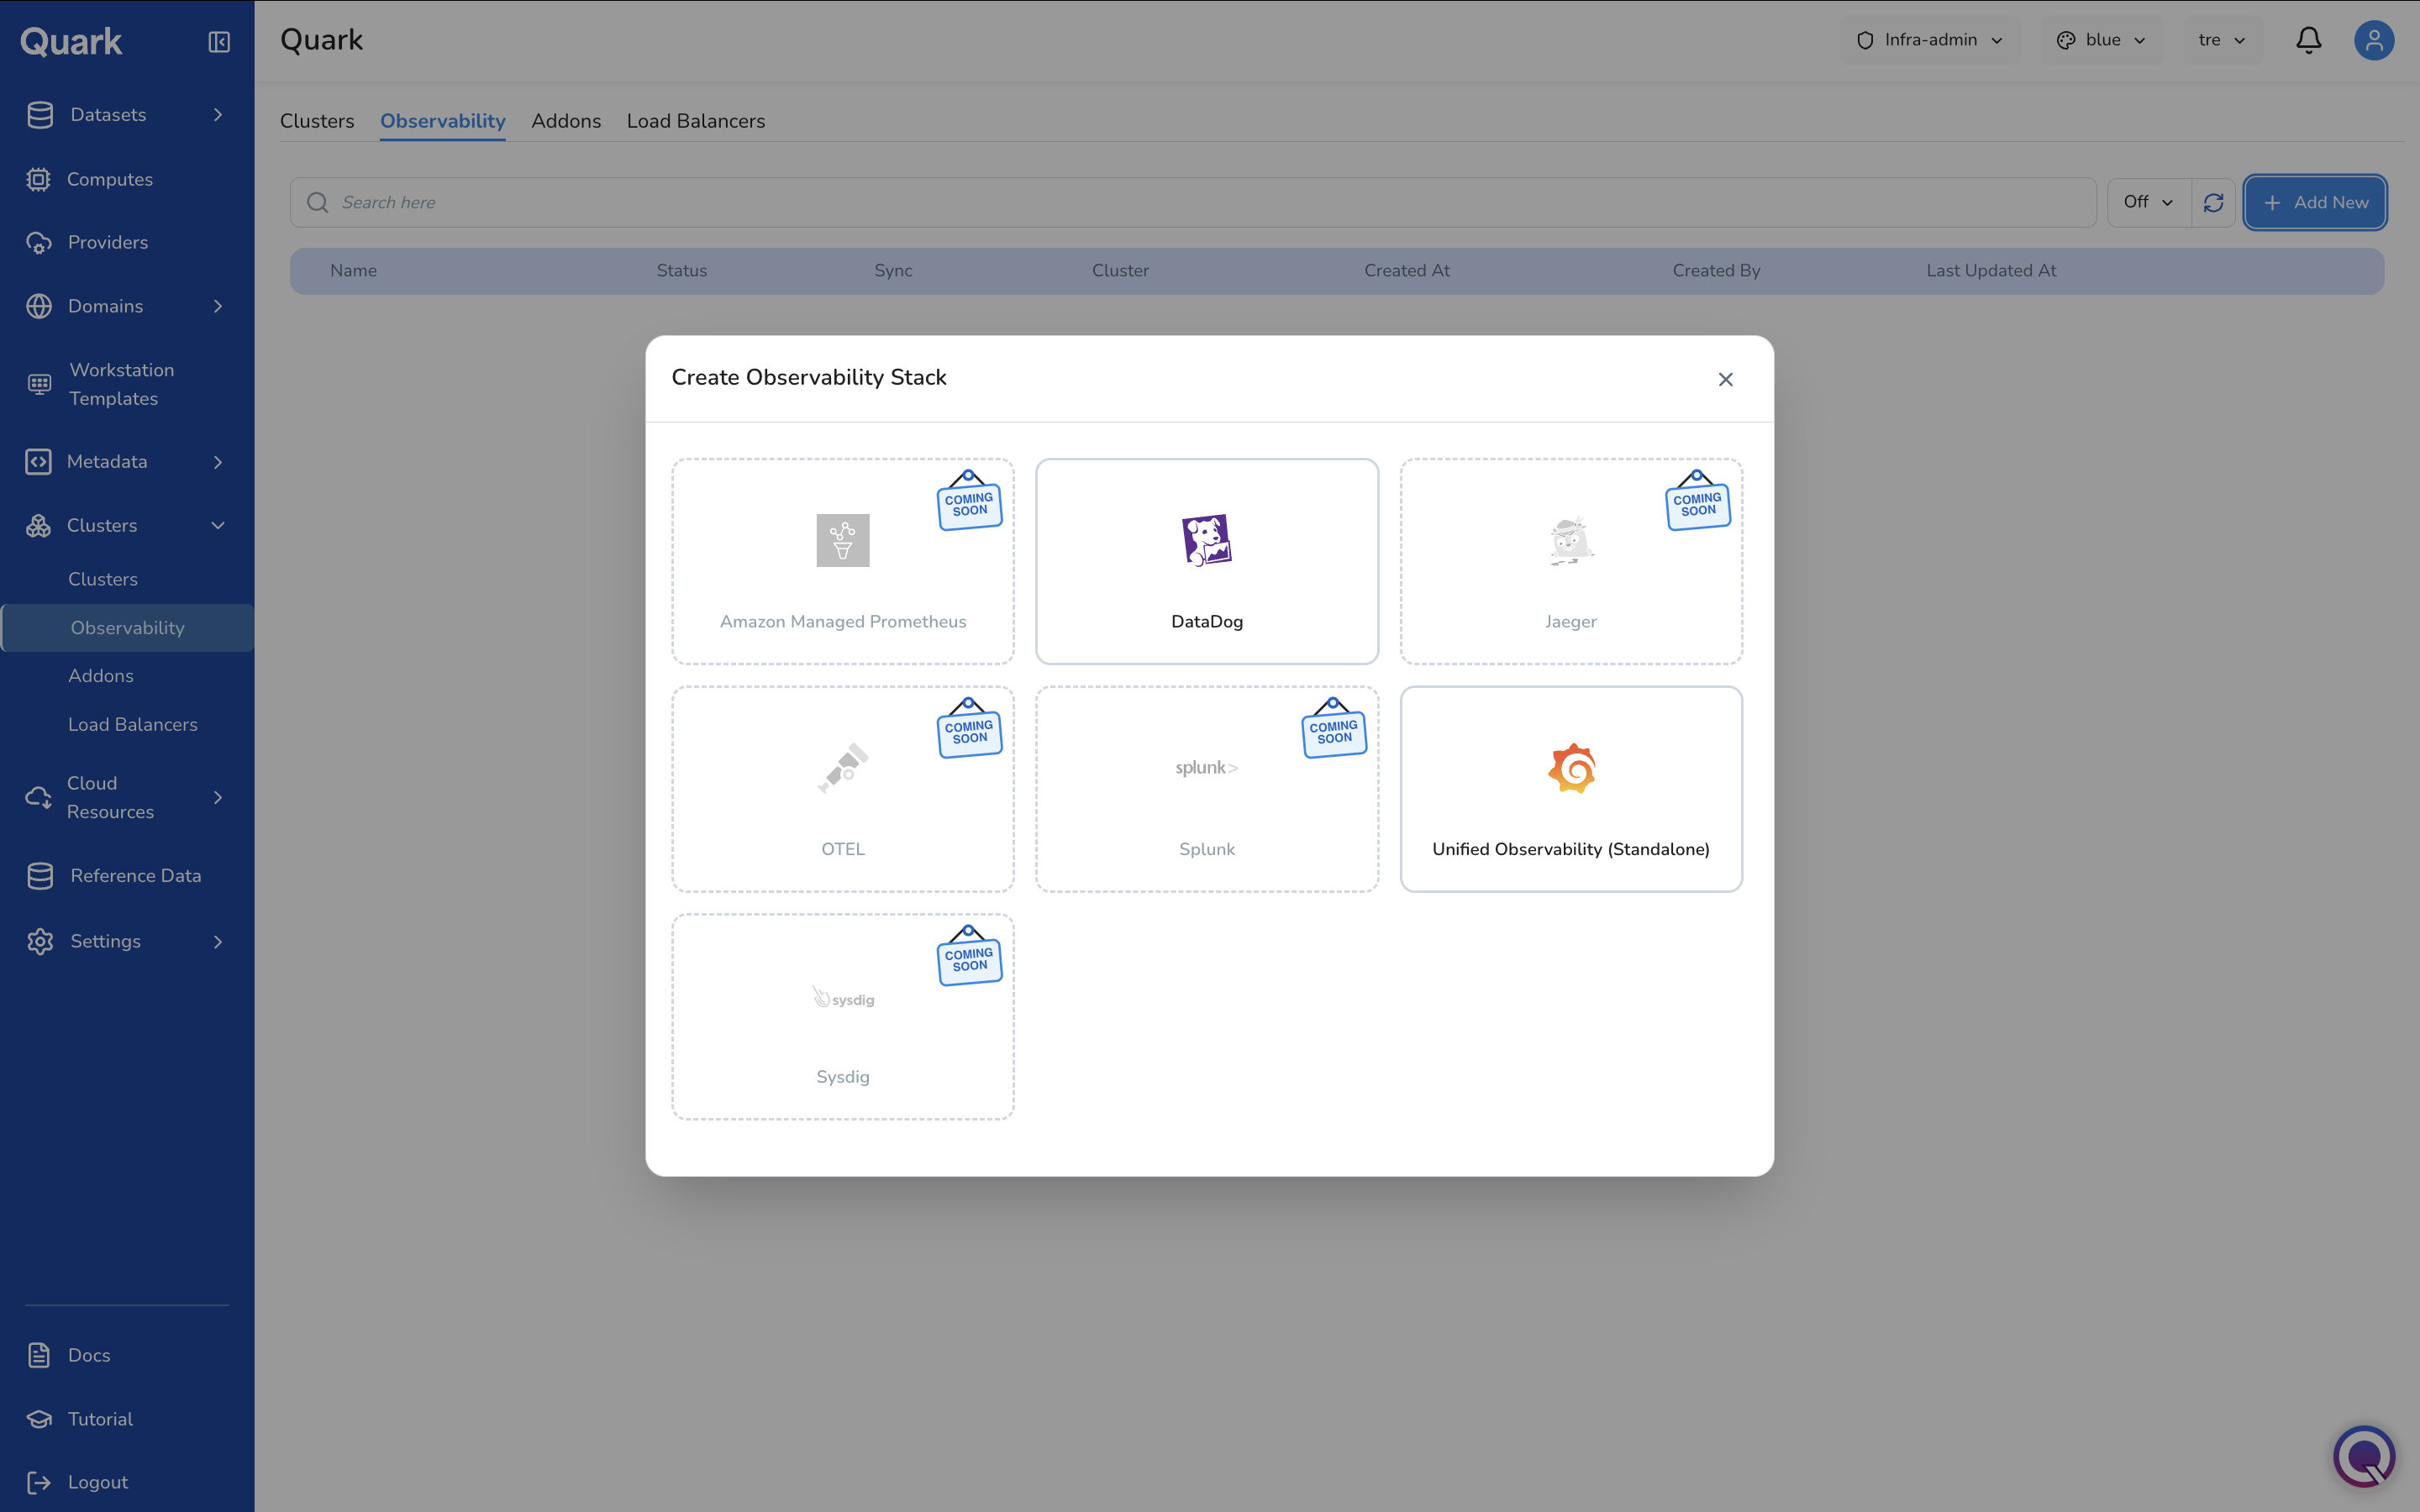Click the OTEL telescope logo
The width and height of the screenshot is (2420, 1512).
click(843, 768)
